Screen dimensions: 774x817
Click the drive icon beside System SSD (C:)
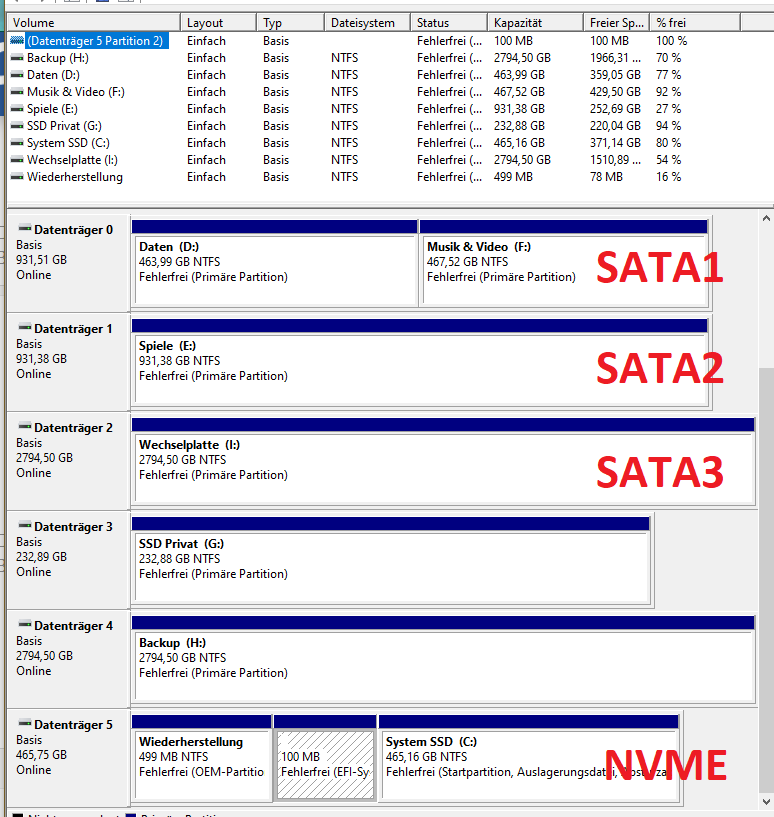pos(17,143)
